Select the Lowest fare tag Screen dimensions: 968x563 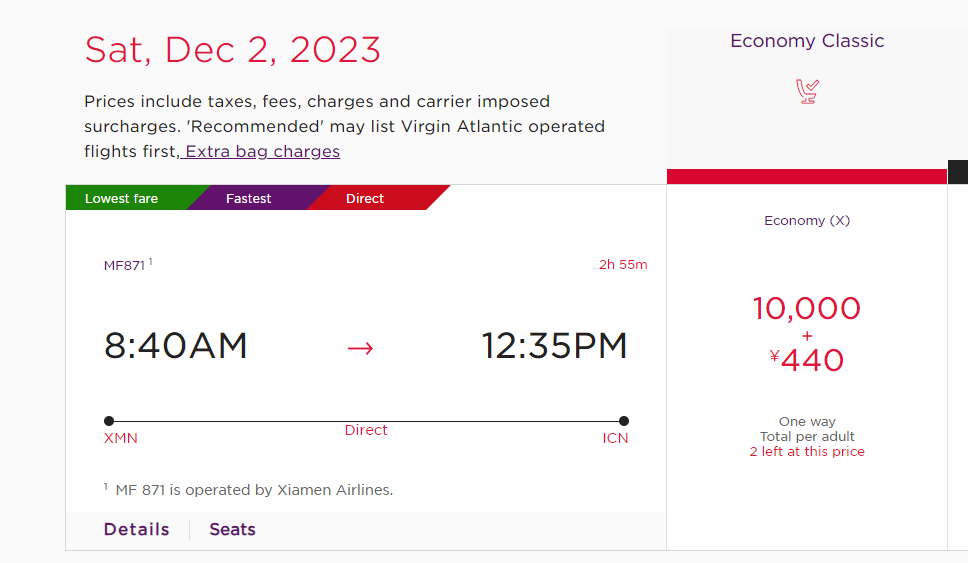tap(122, 198)
